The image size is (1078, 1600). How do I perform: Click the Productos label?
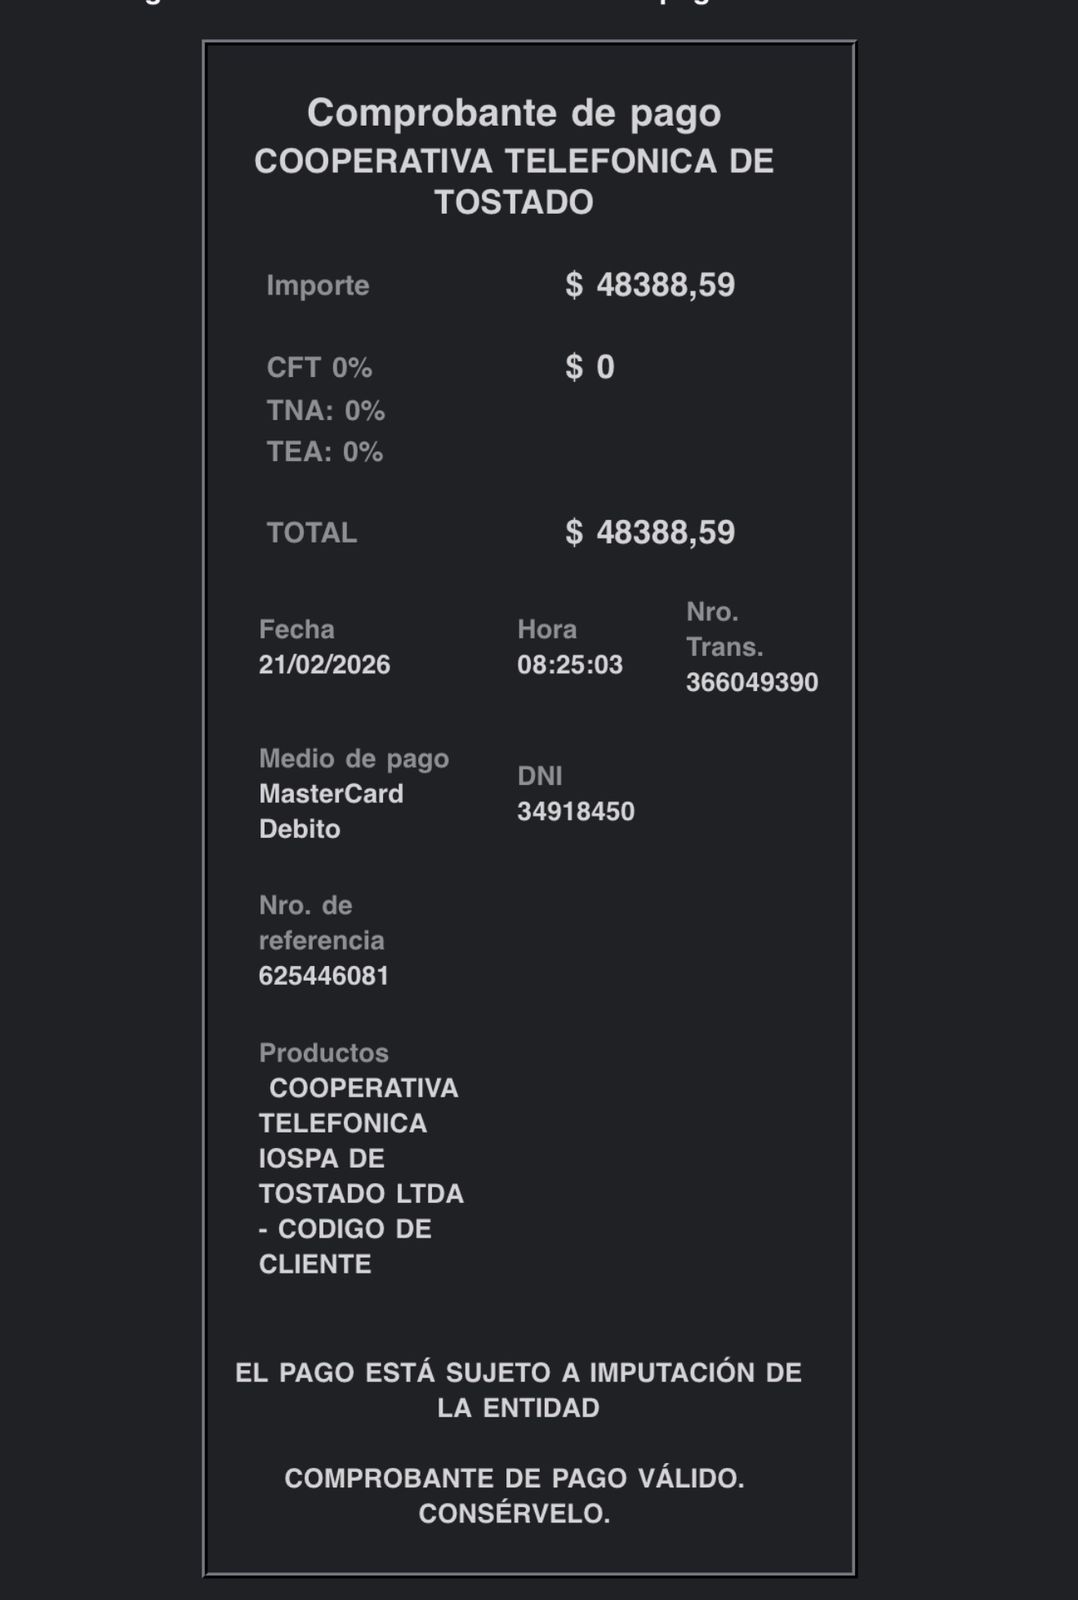tap(324, 1053)
